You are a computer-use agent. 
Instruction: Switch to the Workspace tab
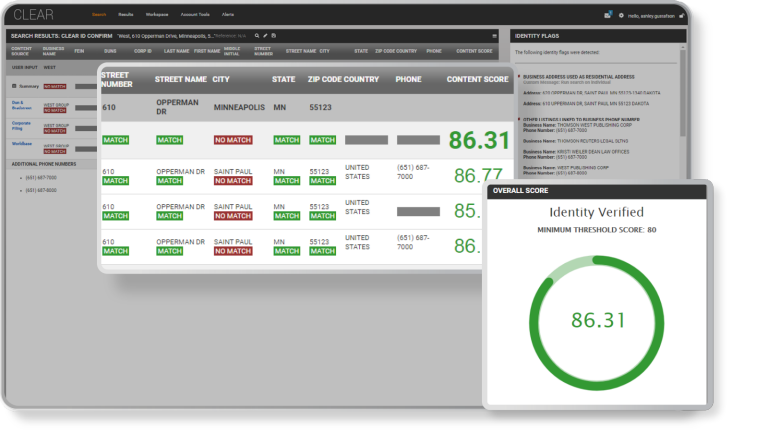(157, 15)
